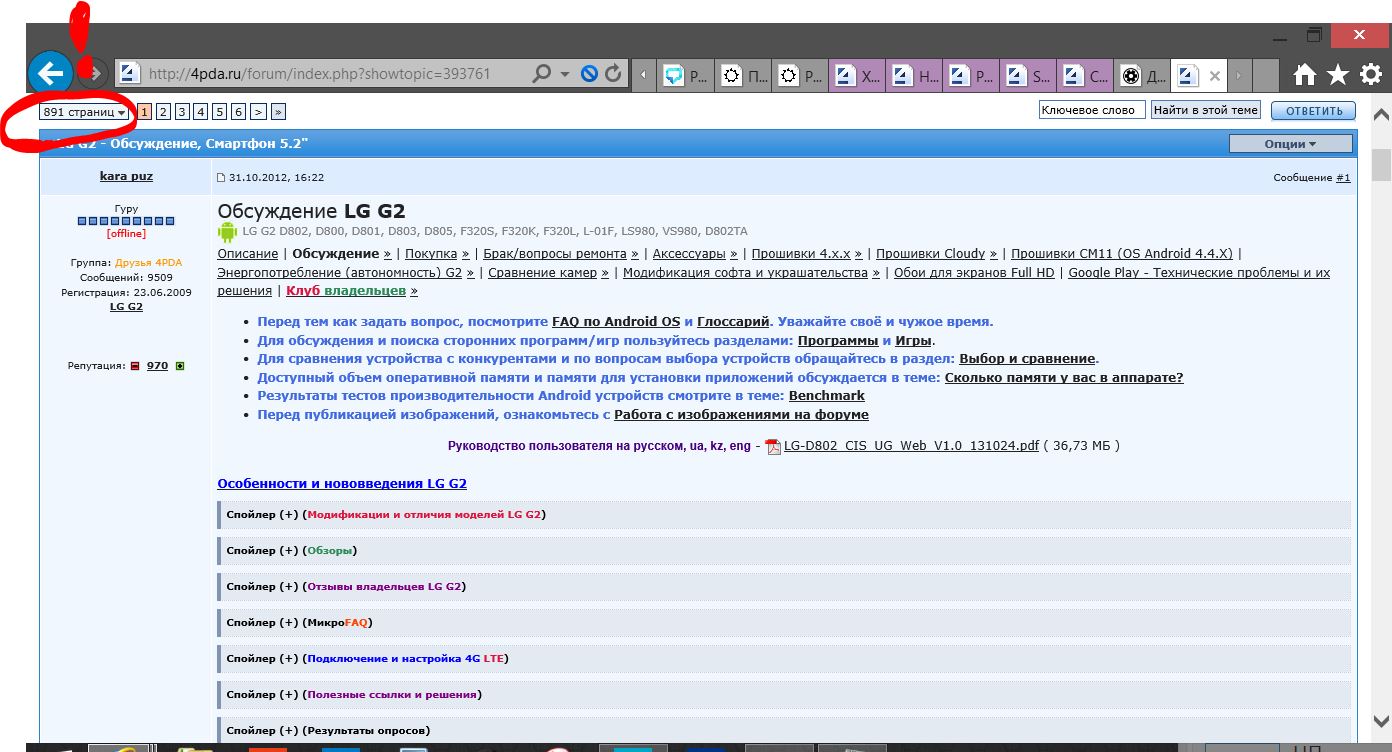Click the browser Forward arrow button
This screenshot has height=752, width=1392.
[x=92, y=73]
